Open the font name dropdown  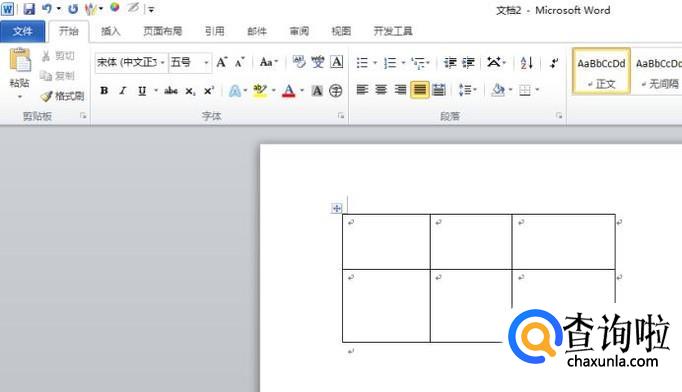coord(162,63)
